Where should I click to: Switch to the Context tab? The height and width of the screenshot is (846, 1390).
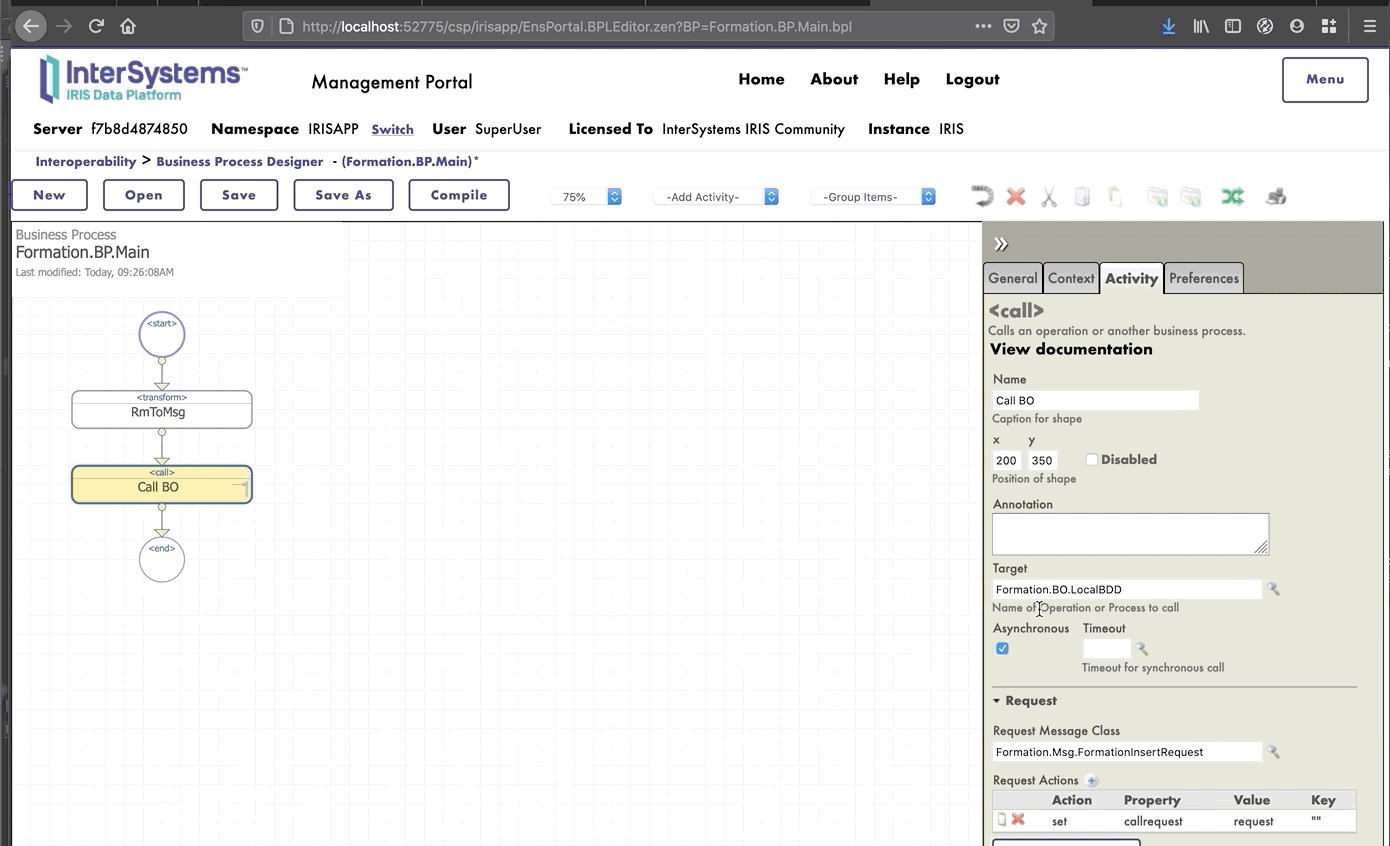pyautogui.click(x=1071, y=279)
